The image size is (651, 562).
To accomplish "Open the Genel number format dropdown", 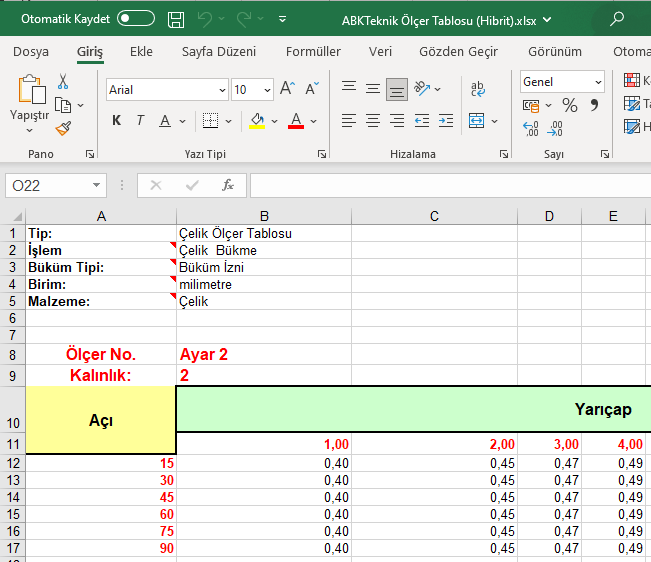I will [x=598, y=82].
